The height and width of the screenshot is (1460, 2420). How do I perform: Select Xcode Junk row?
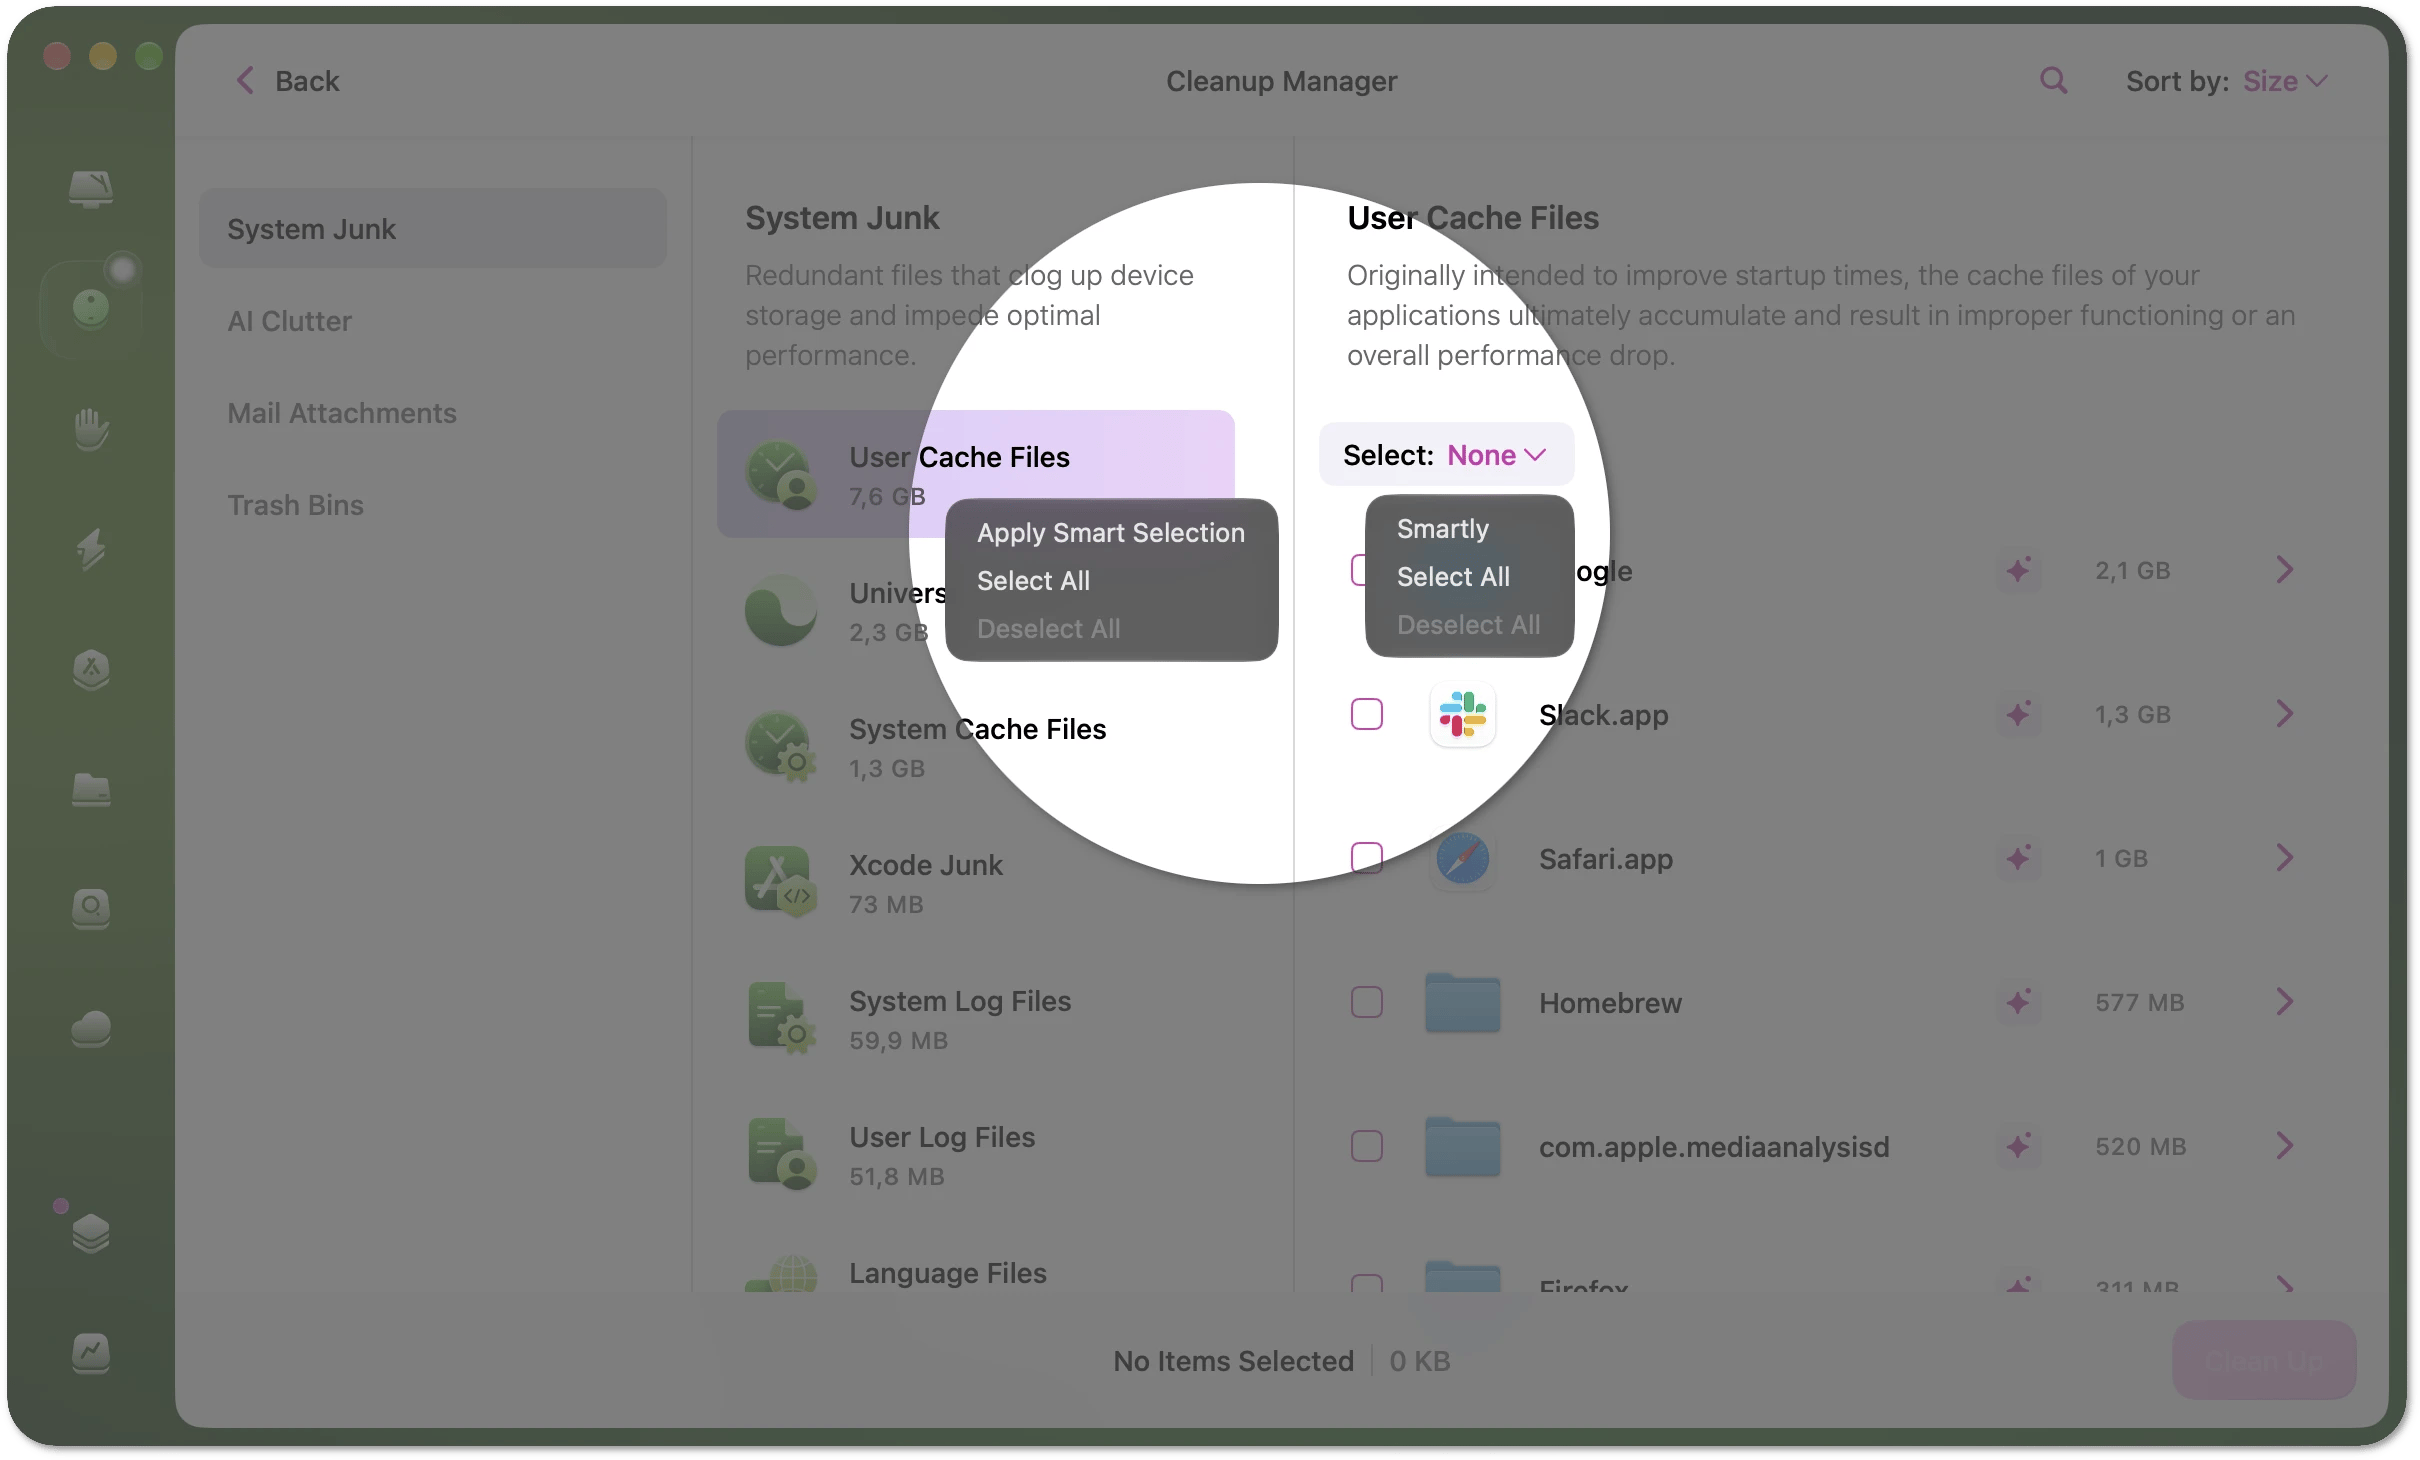pos(976,882)
